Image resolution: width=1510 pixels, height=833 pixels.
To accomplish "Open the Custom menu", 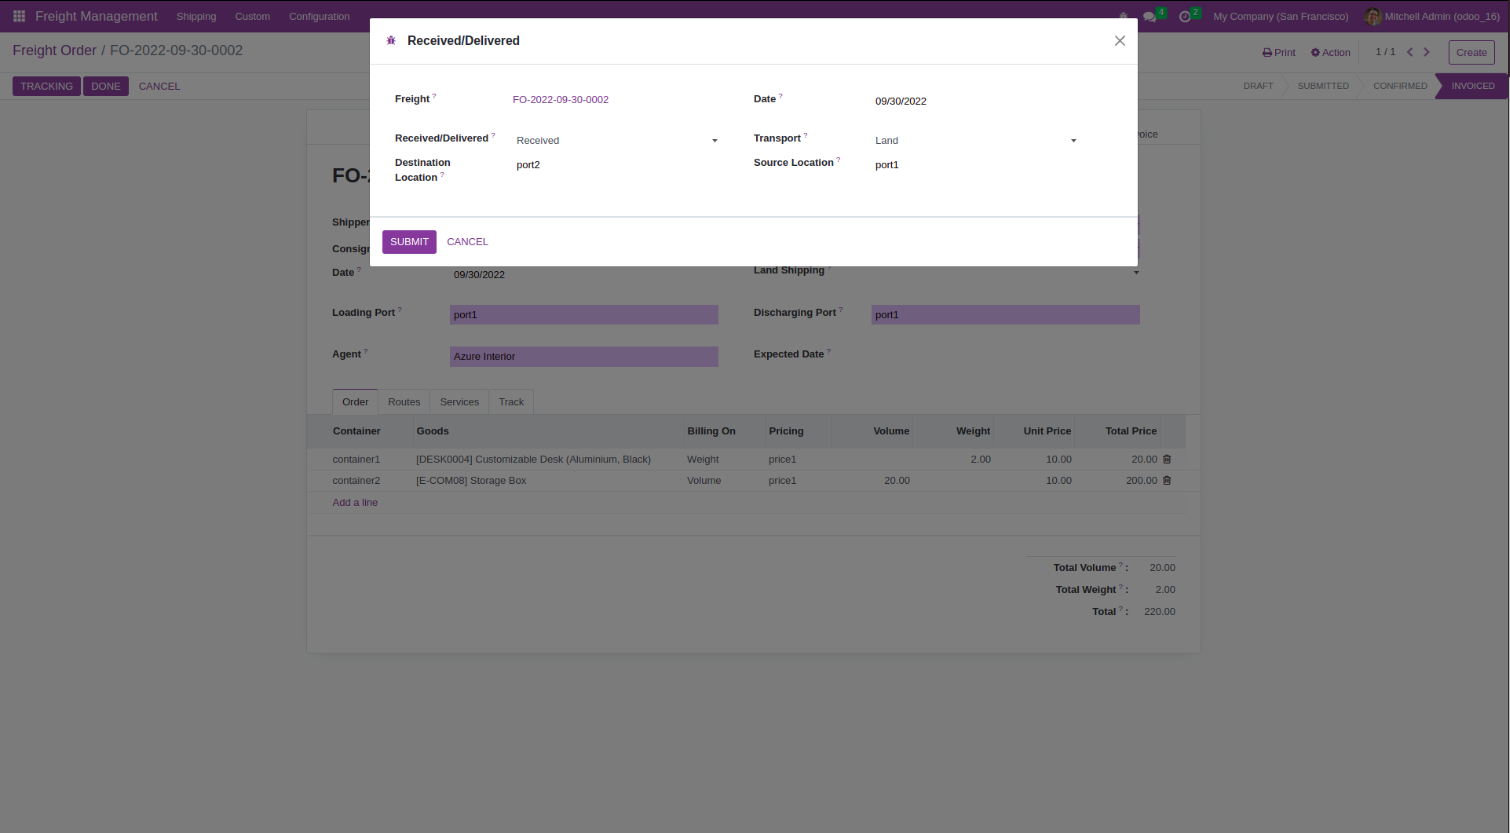I will [252, 16].
